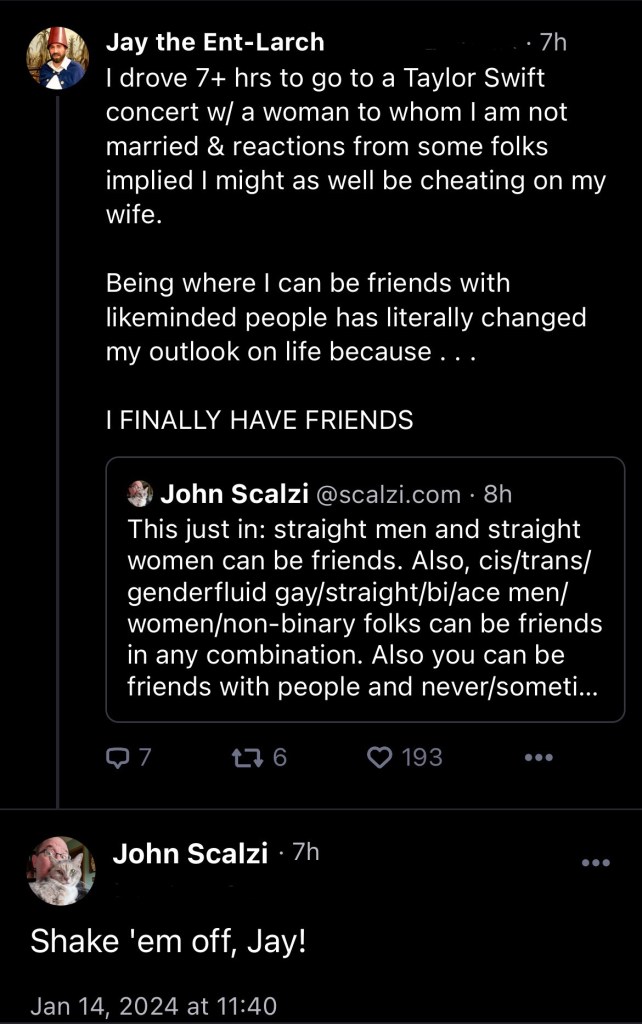The height and width of the screenshot is (1024, 642).
Task: Click the 8h timestamp in the quoted post
Action: 497,494
